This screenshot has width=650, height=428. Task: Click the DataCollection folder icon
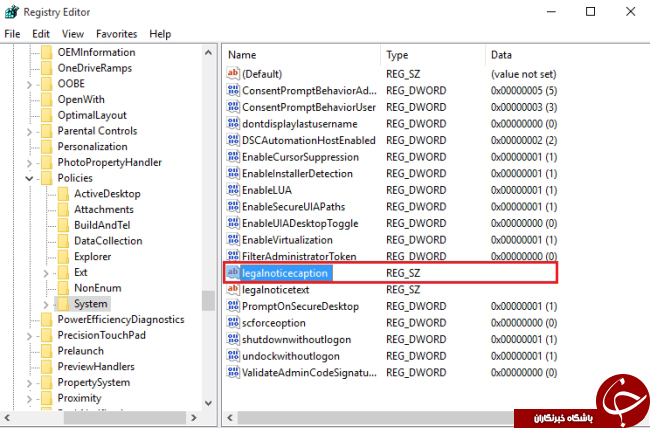(63, 241)
